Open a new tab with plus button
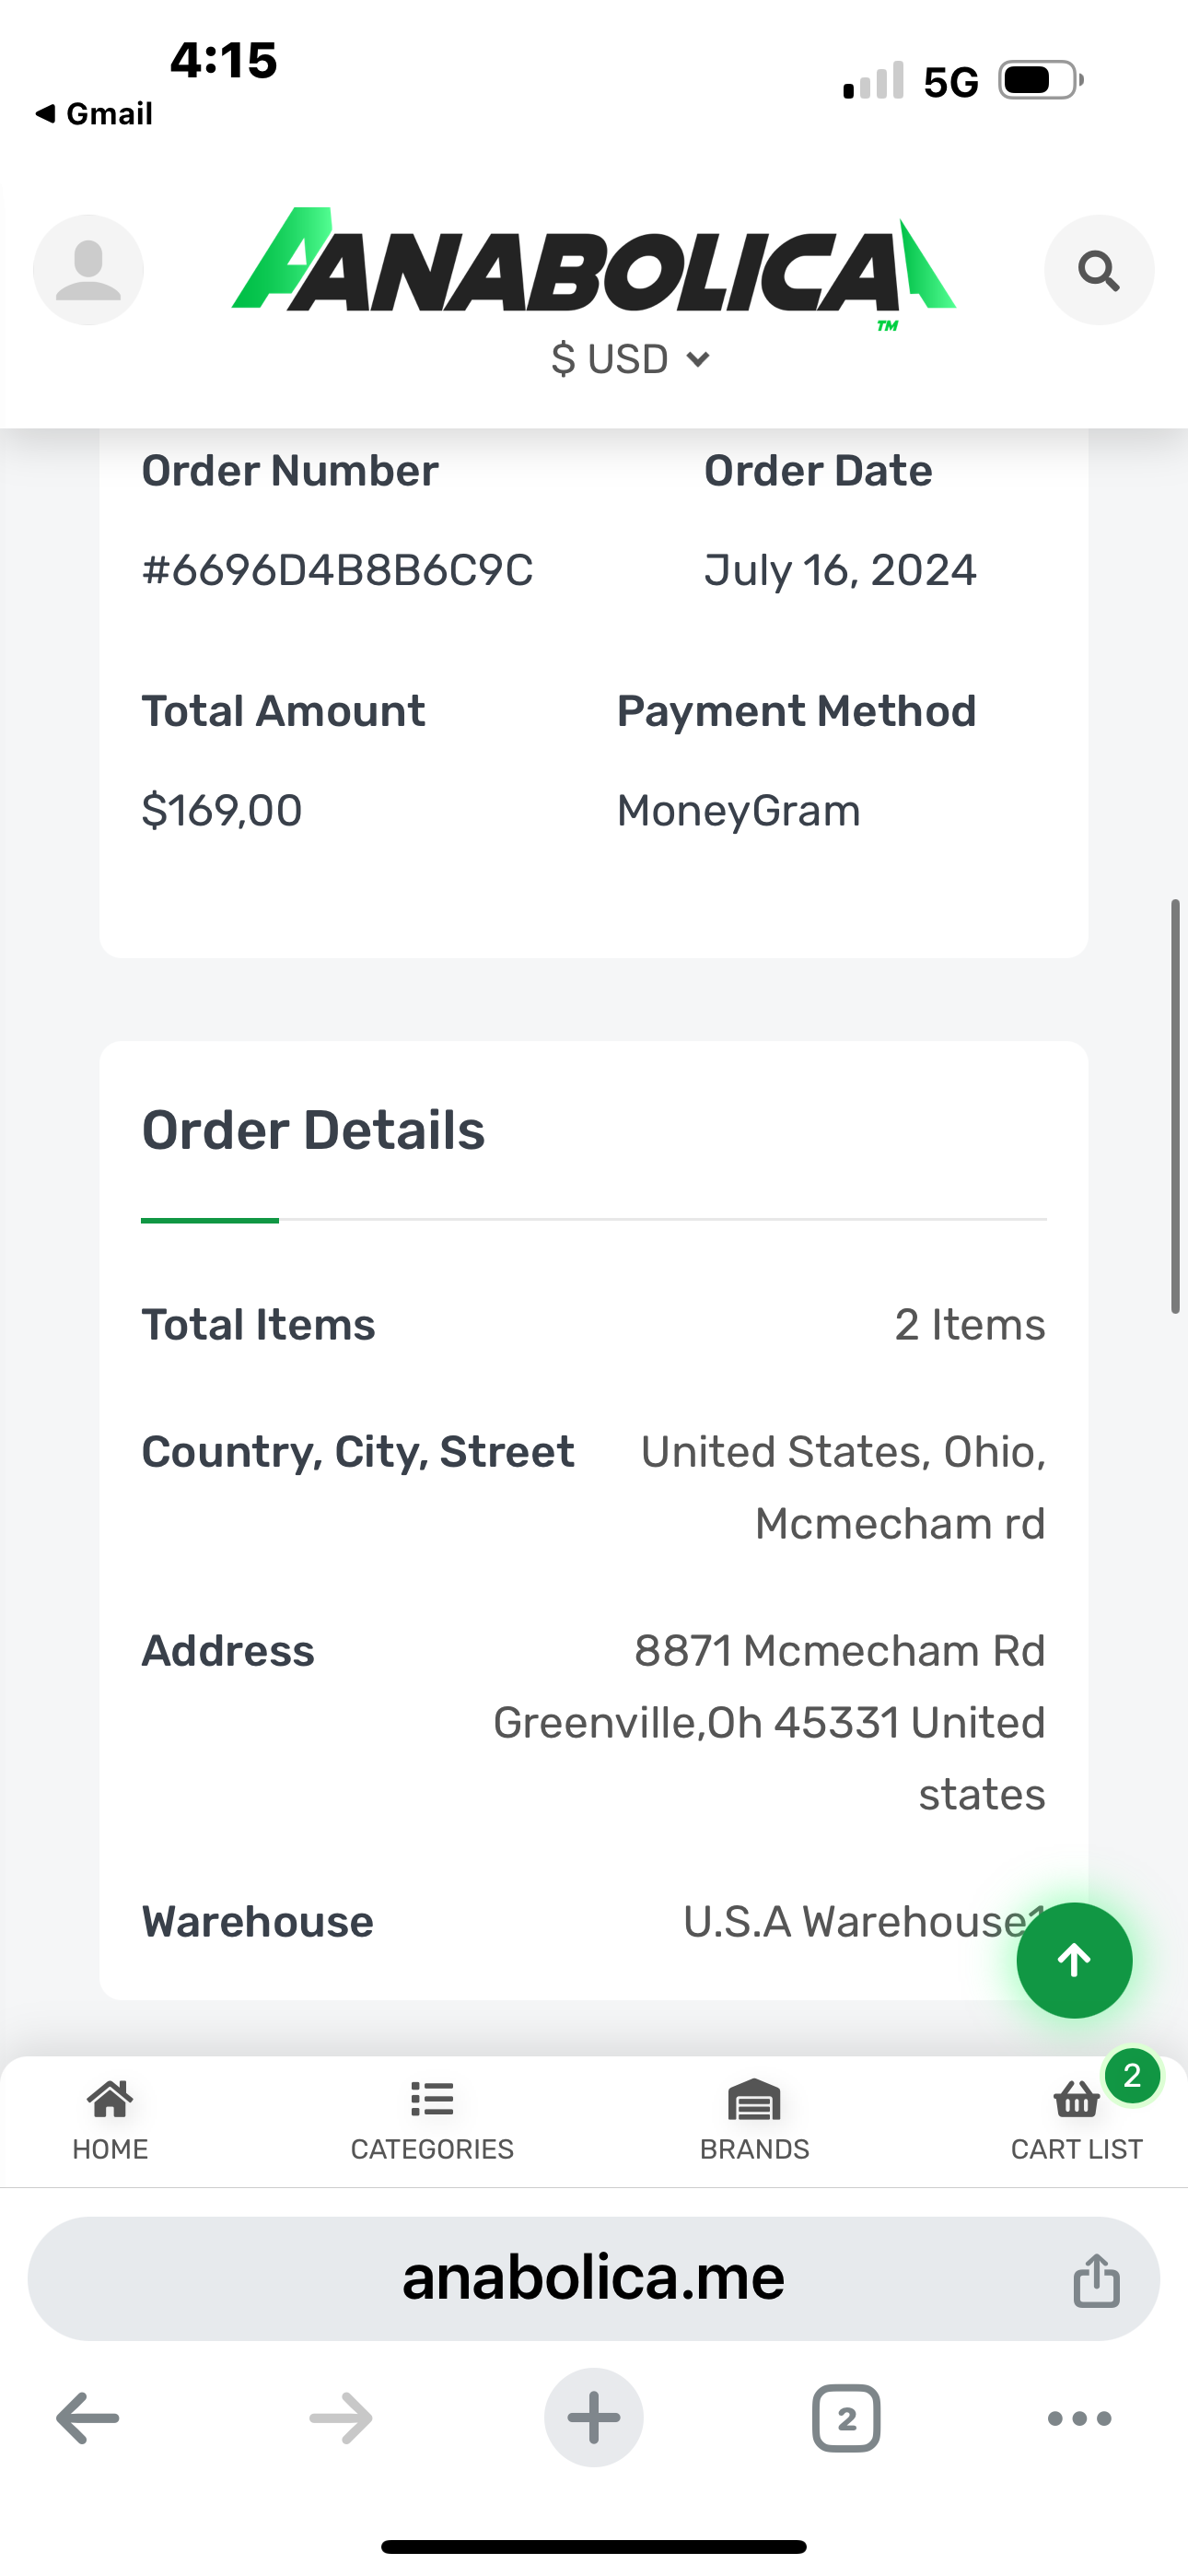Viewport: 1188px width, 2576px height. point(593,2418)
